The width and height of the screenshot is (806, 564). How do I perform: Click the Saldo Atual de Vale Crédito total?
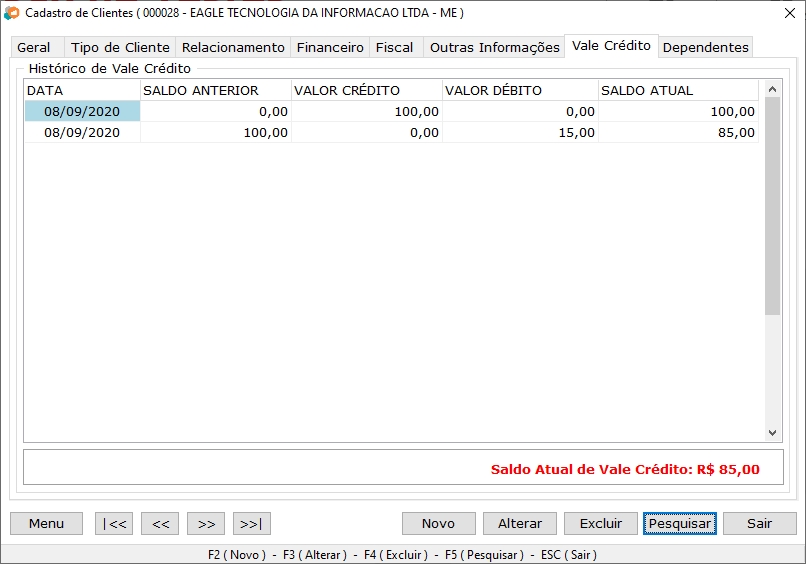tap(625, 469)
